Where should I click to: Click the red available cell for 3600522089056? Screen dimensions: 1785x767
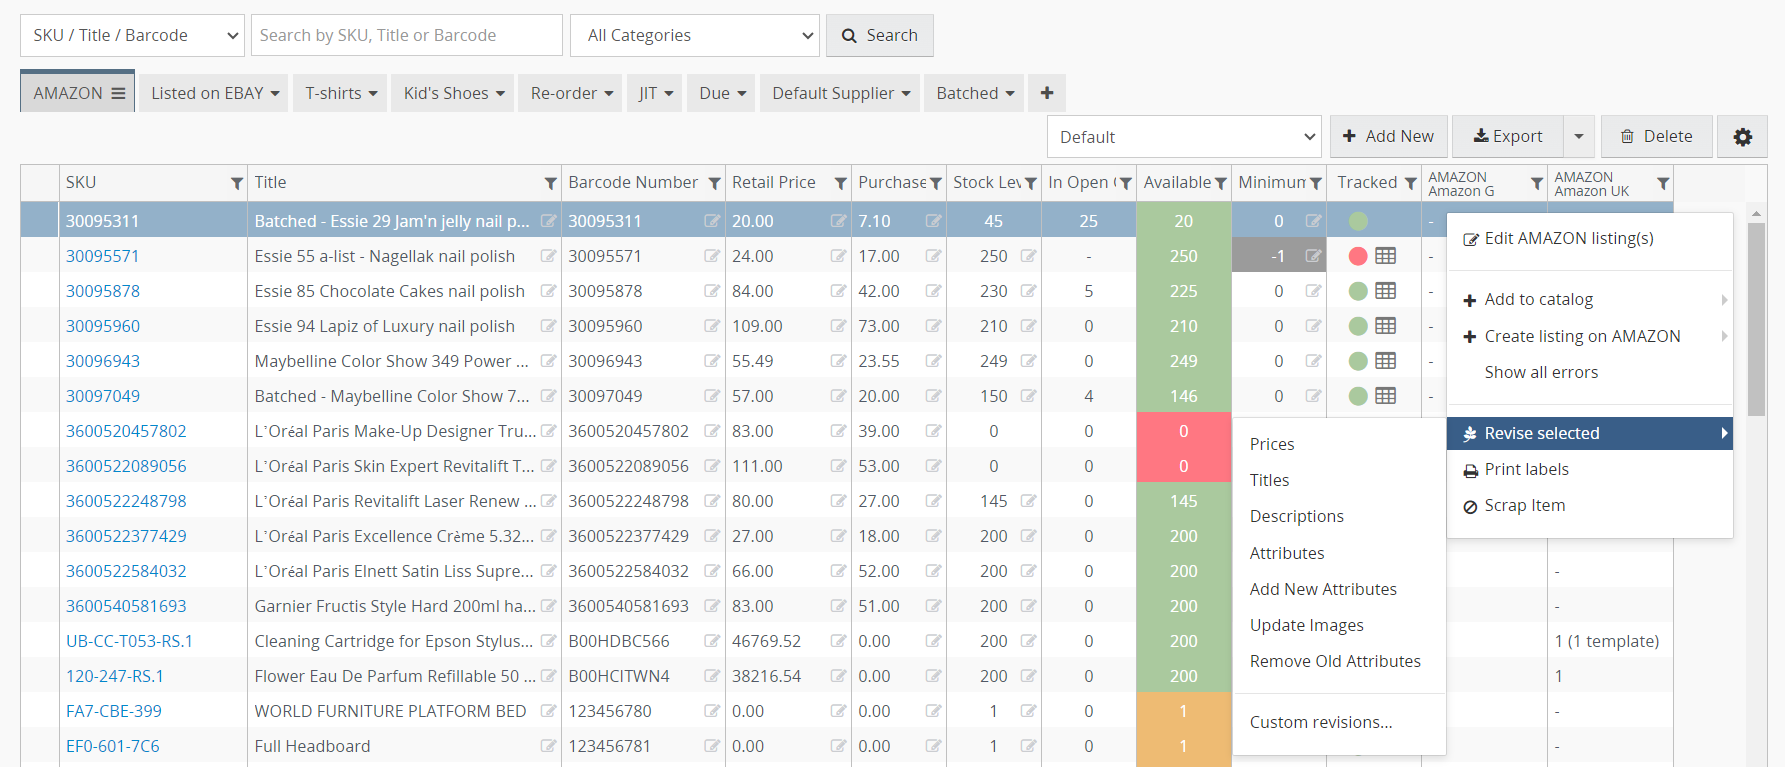[x=1183, y=466]
